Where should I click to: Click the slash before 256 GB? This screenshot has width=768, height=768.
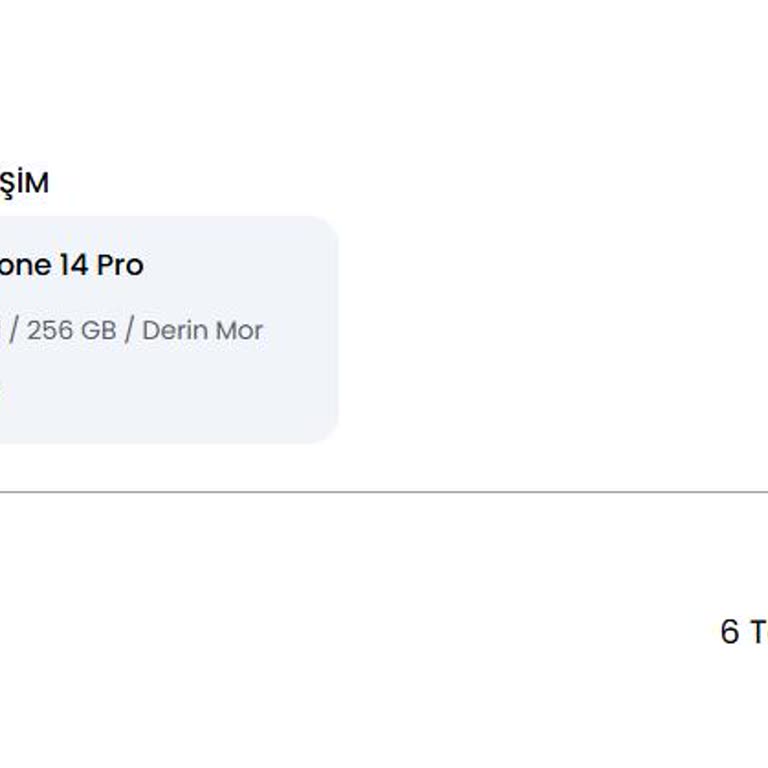tap(13, 330)
